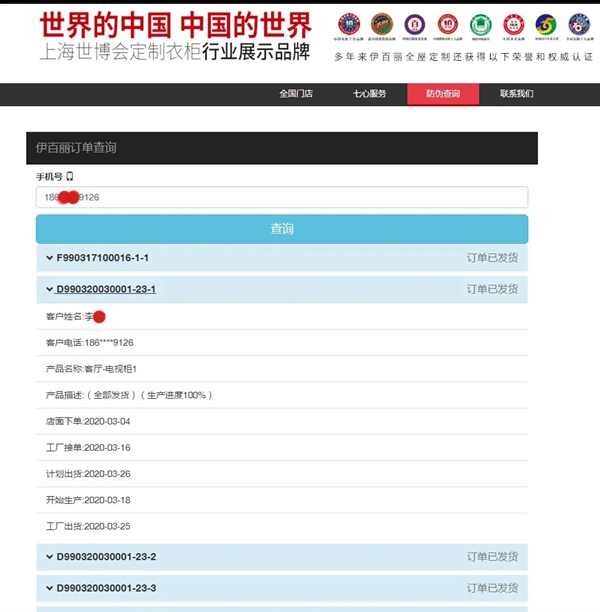Click the third purple award badge
The image size is (600, 612).
point(415,25)
